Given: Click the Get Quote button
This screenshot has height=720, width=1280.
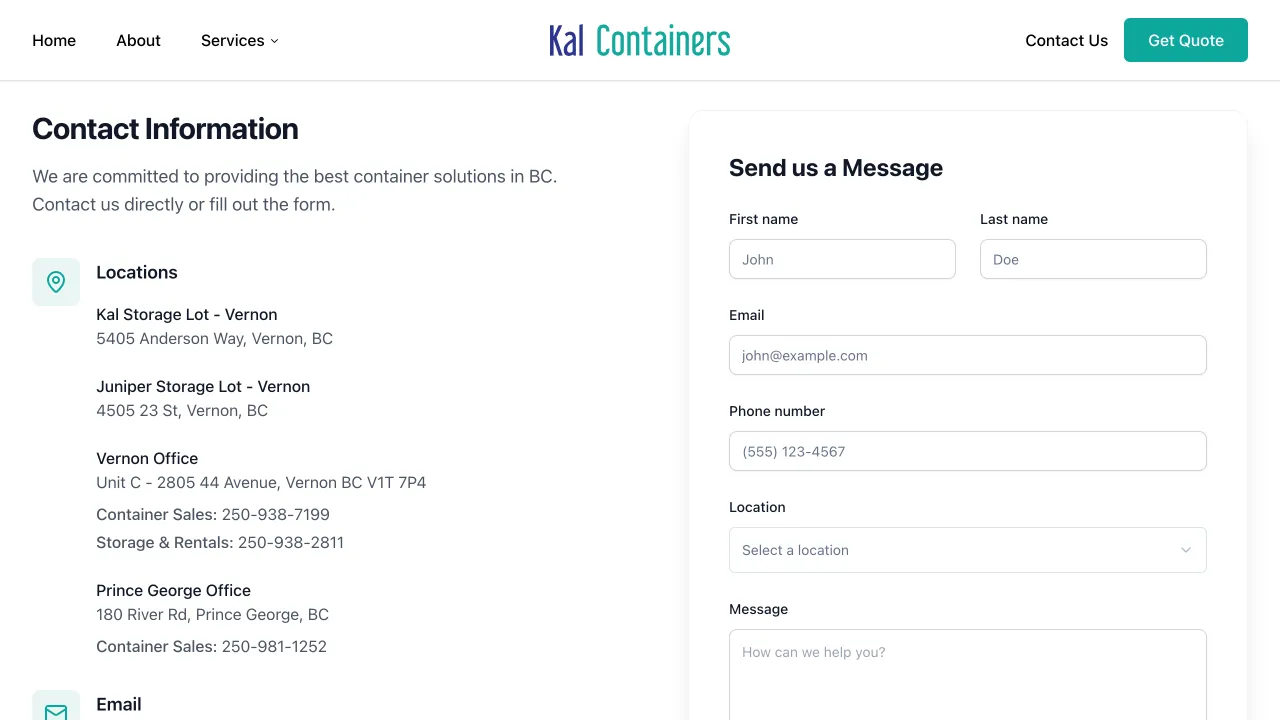Looking at the screenshot, I should pos(1185,40).
